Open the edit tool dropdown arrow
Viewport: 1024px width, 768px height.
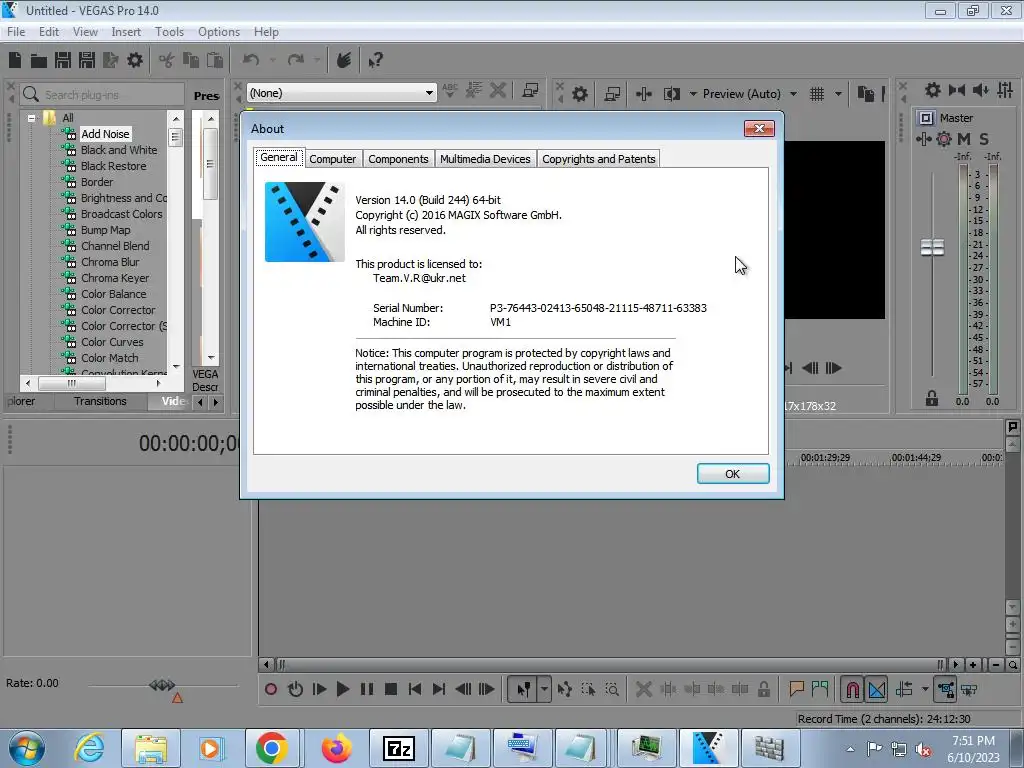coord(544,689)
